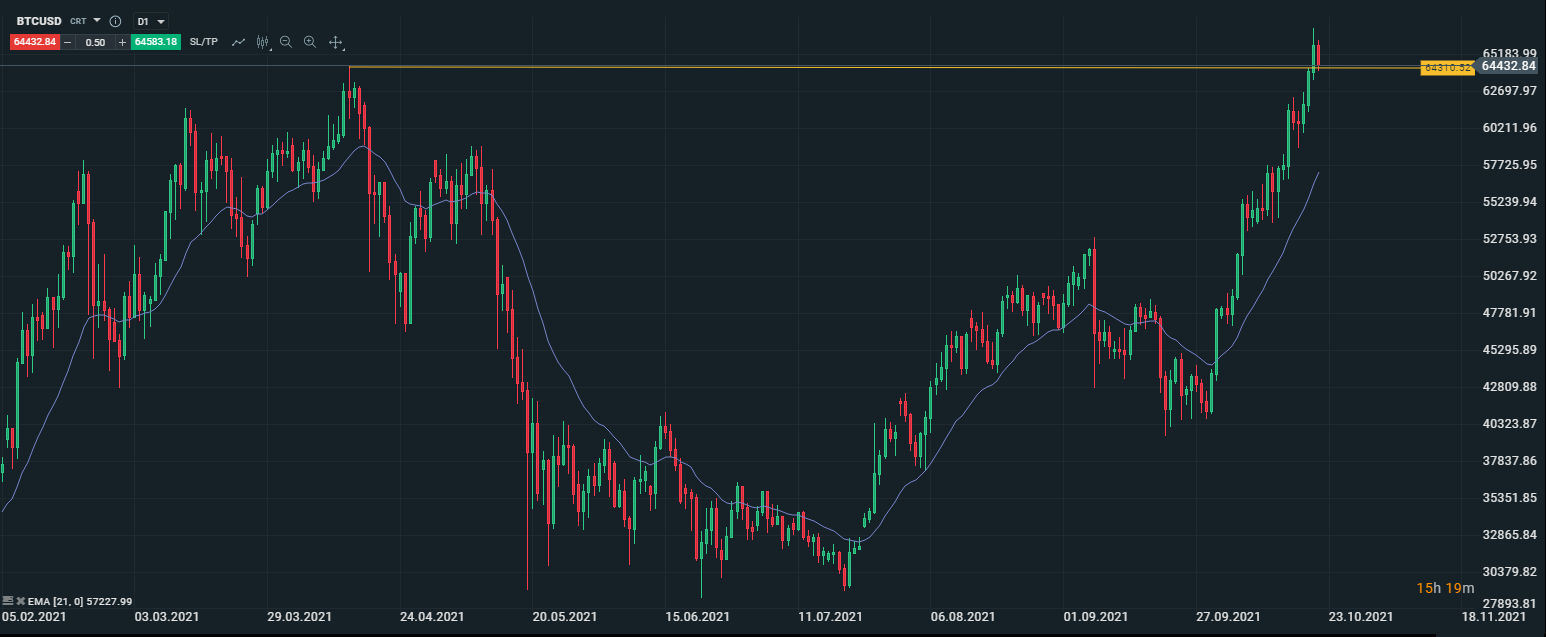The width and height of the screenshot is (1546, 637).
Task: Click the line chart indicators icon
Action: [238, 42]
